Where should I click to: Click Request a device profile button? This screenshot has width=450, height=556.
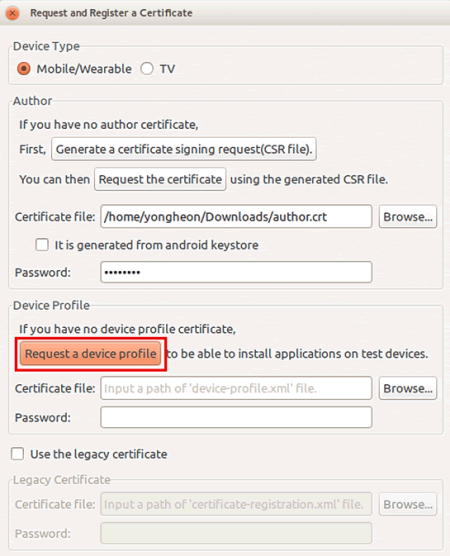tap(91, 354)
